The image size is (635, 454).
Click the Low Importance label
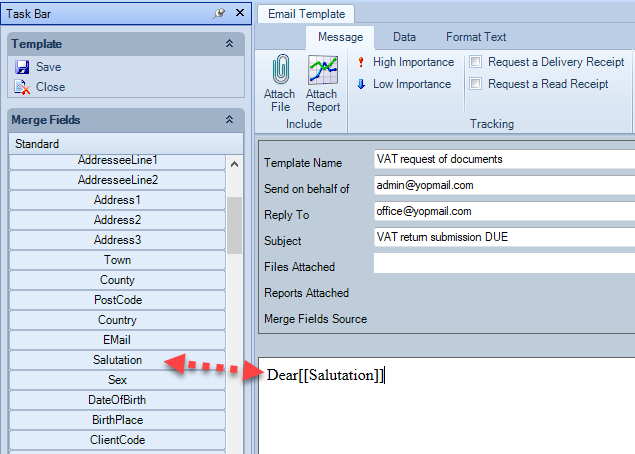click(x=412, y=84)
